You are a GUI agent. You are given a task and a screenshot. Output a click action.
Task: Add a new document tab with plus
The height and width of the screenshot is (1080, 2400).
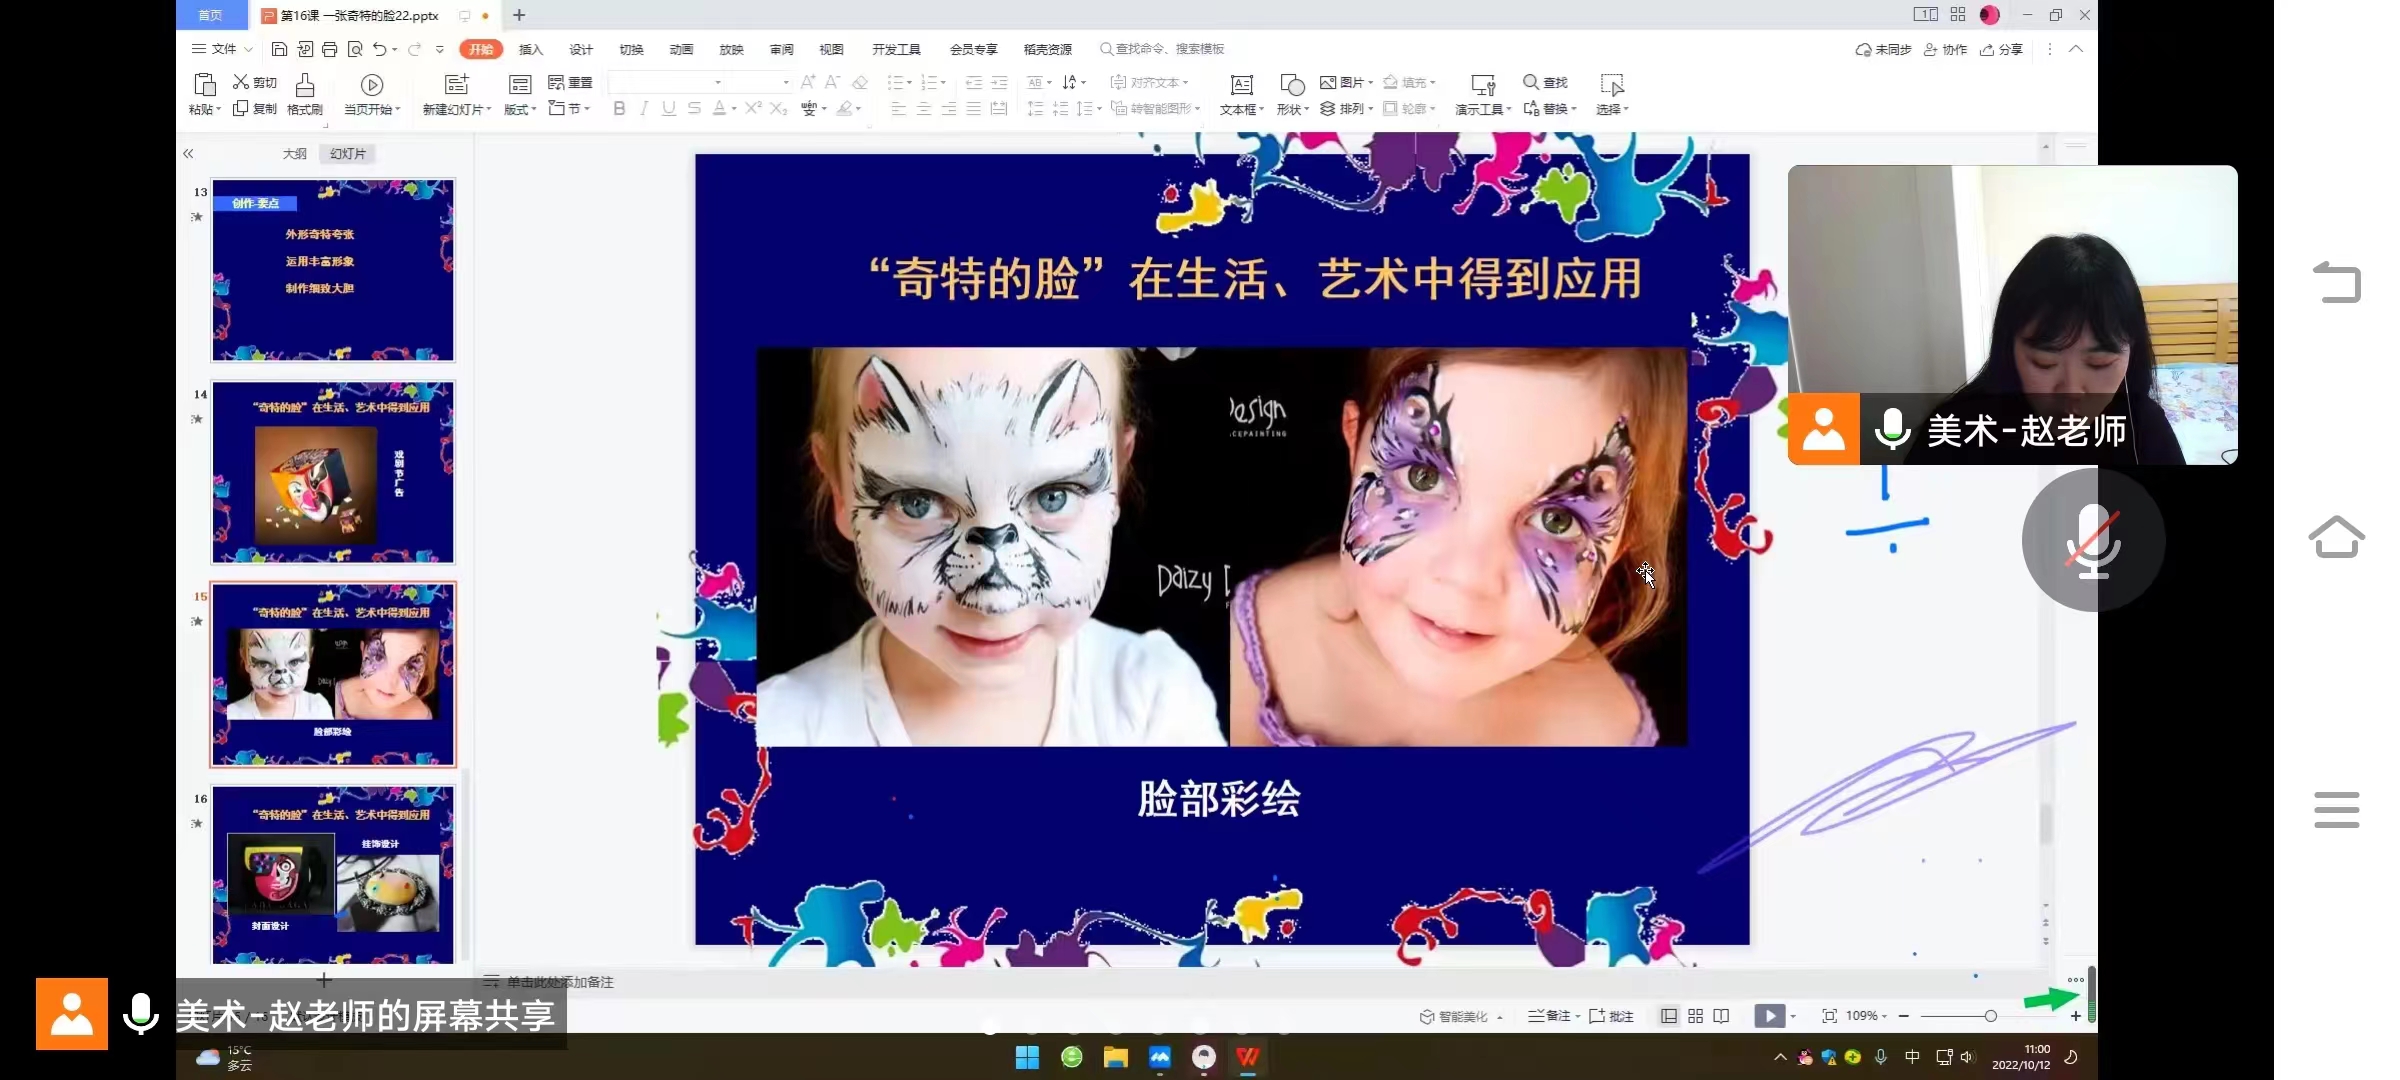pyautogui.click(x=519, y=15)
